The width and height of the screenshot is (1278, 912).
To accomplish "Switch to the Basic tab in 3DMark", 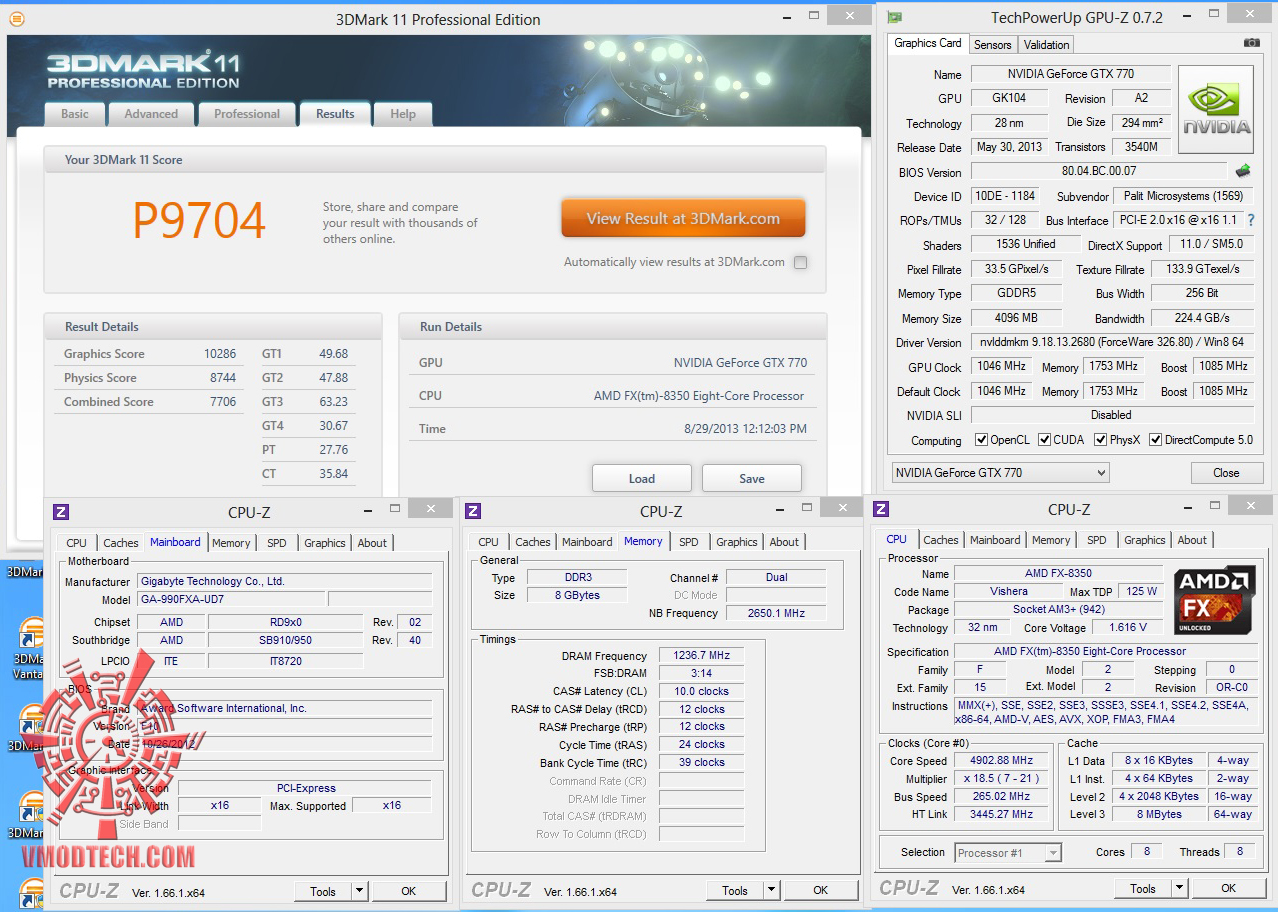I will click(75, 114).
